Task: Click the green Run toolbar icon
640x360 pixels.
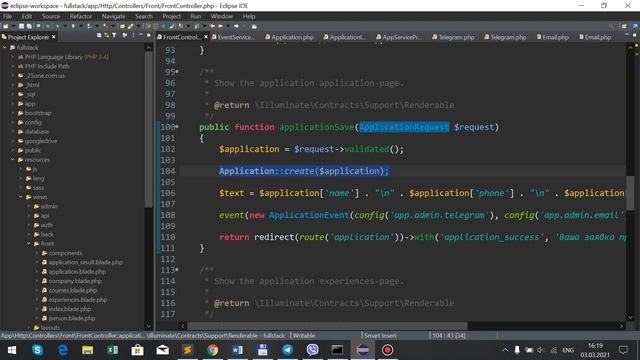Action: 73,26
